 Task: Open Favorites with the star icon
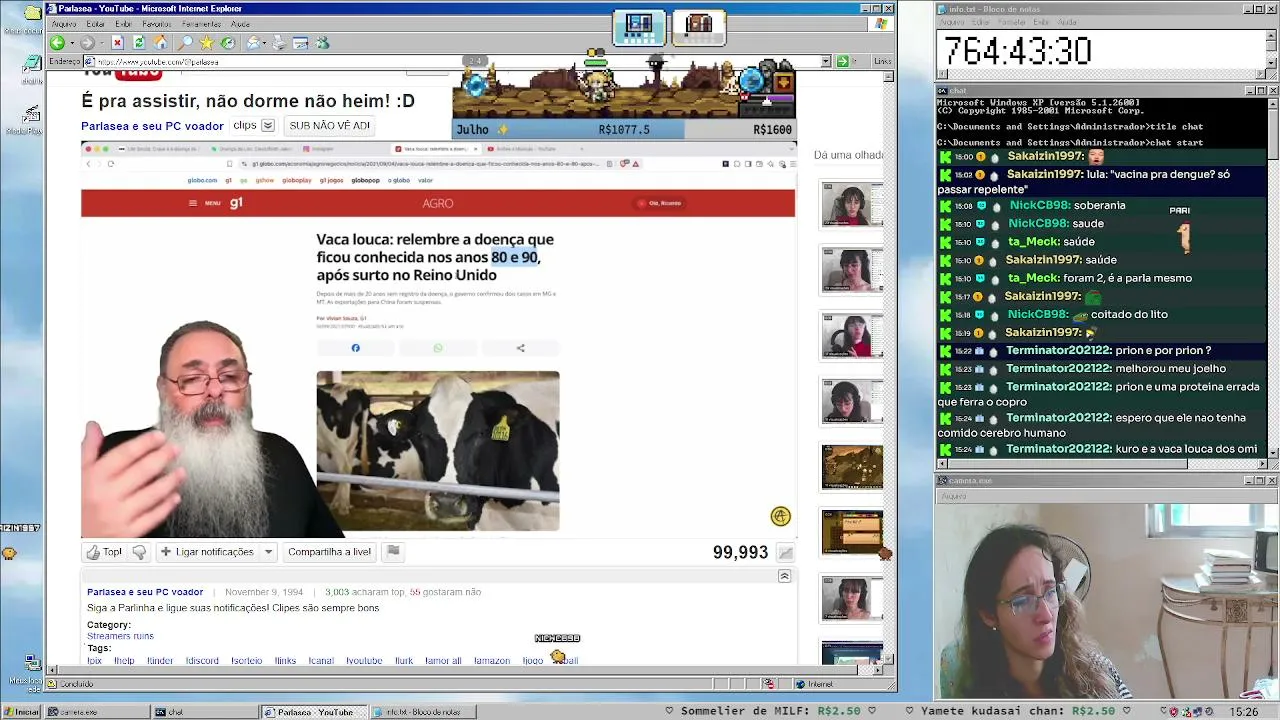click(206, 43)
